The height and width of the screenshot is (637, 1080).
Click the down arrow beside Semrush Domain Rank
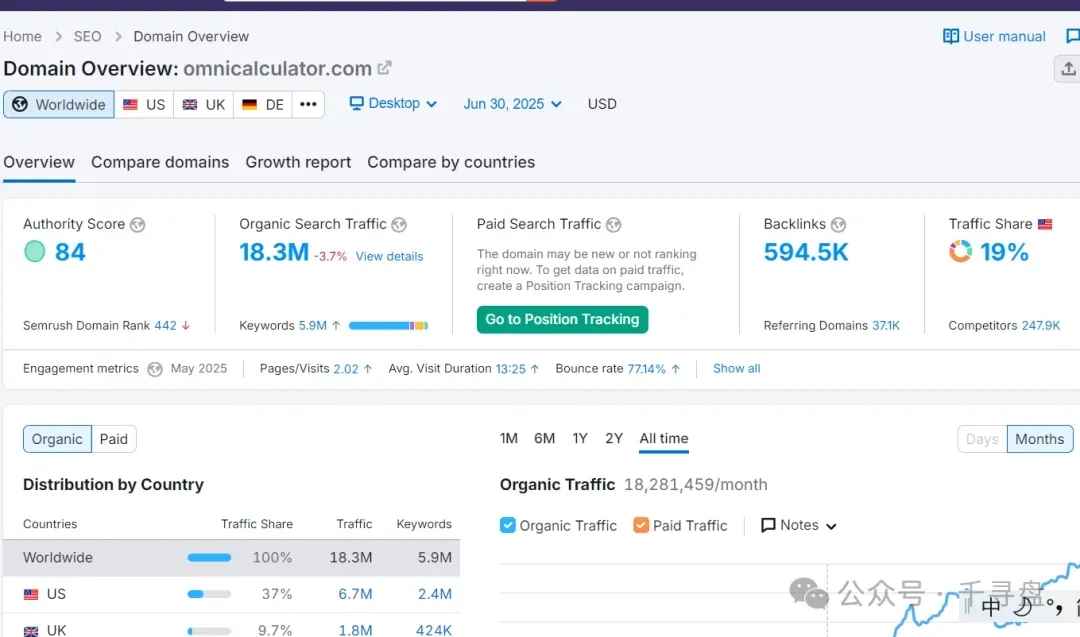point(186,326)
